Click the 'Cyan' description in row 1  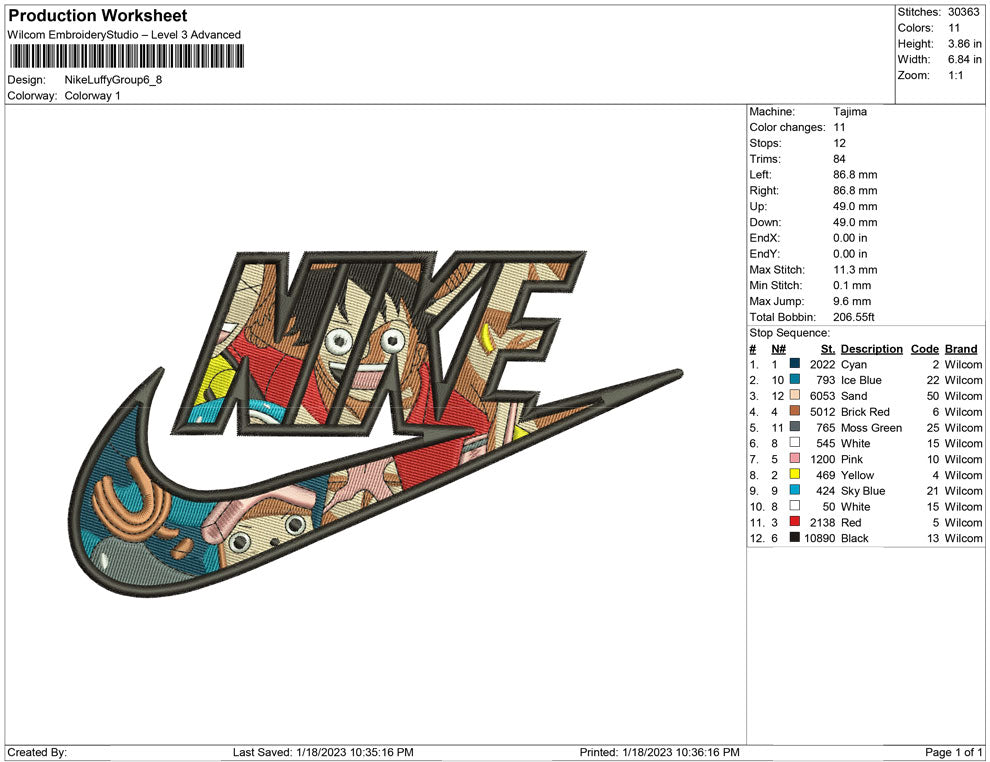point(854,364)
